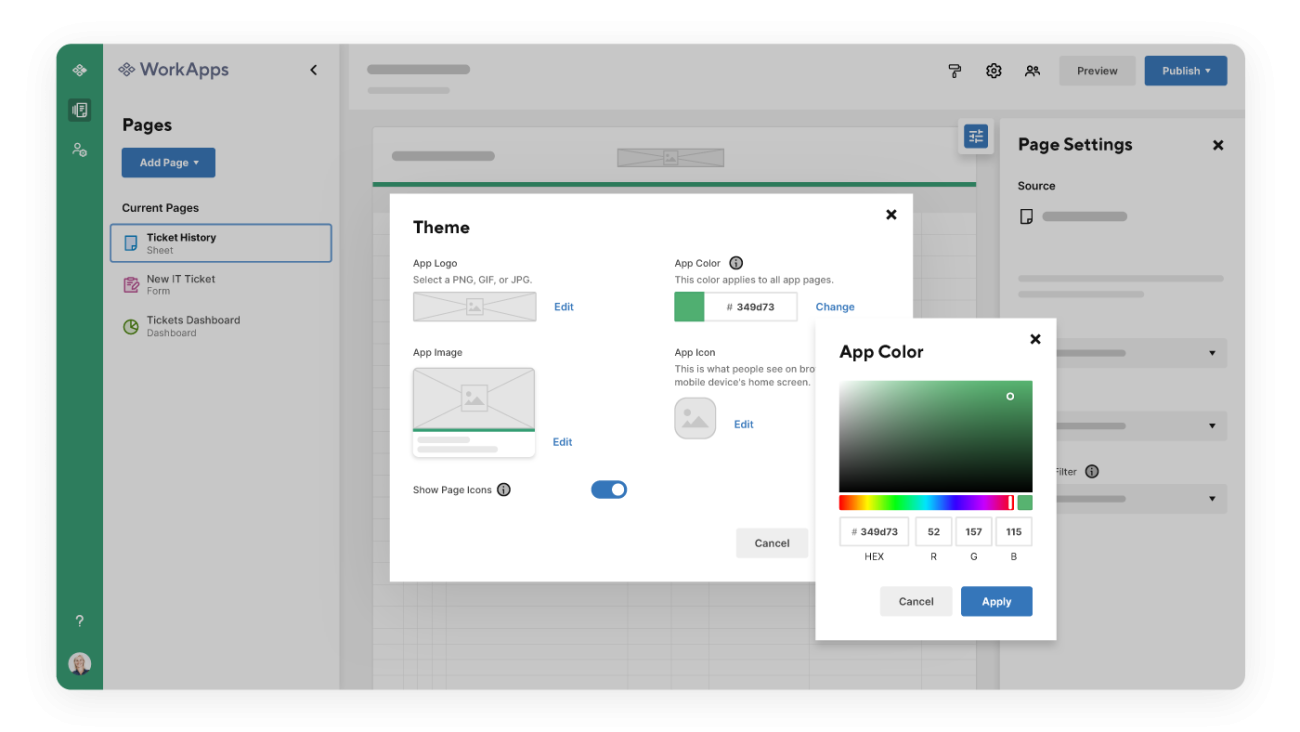Open the Publish dropdown arrow

click(1207, 70)
